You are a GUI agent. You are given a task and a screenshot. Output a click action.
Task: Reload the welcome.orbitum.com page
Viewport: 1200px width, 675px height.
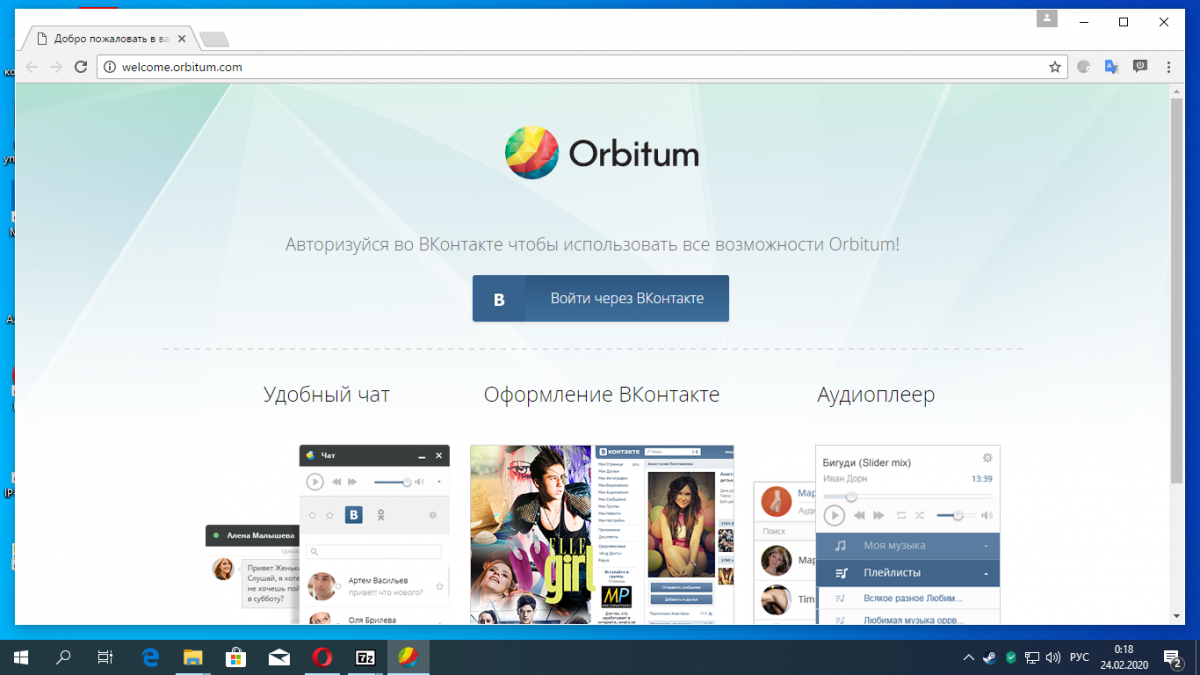(82, 67)
